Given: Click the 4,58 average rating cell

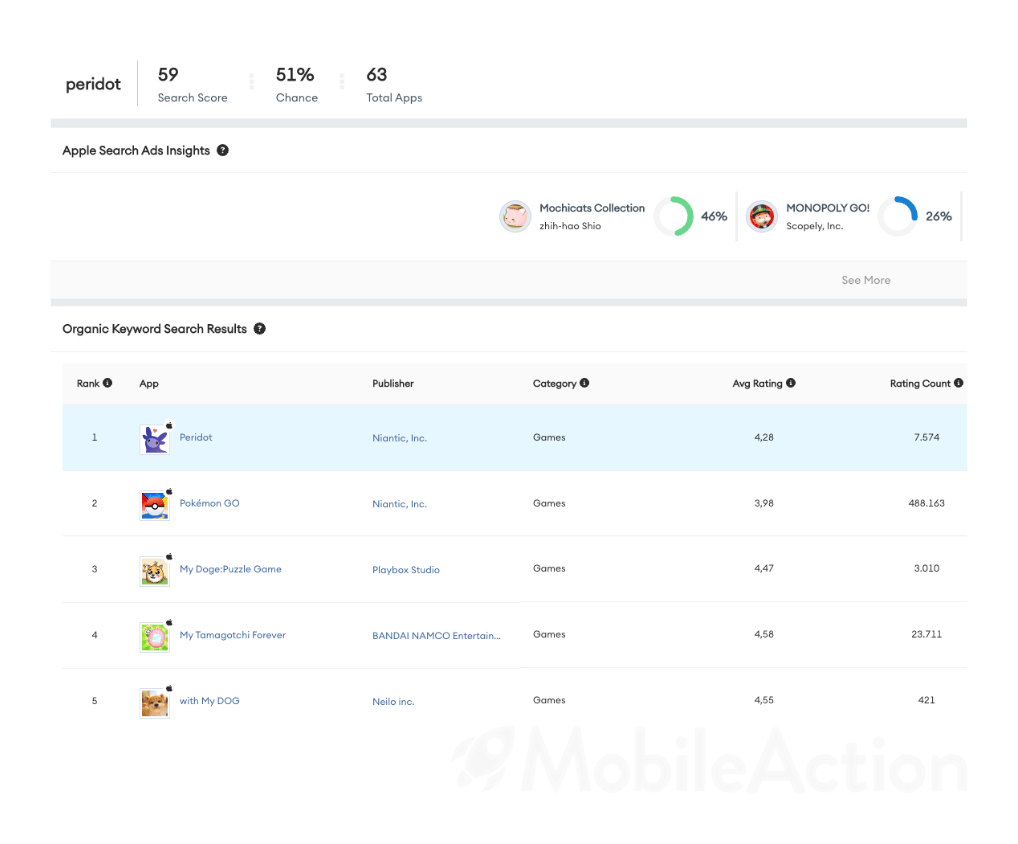Looking at the screenshot, I should [764, 634].
